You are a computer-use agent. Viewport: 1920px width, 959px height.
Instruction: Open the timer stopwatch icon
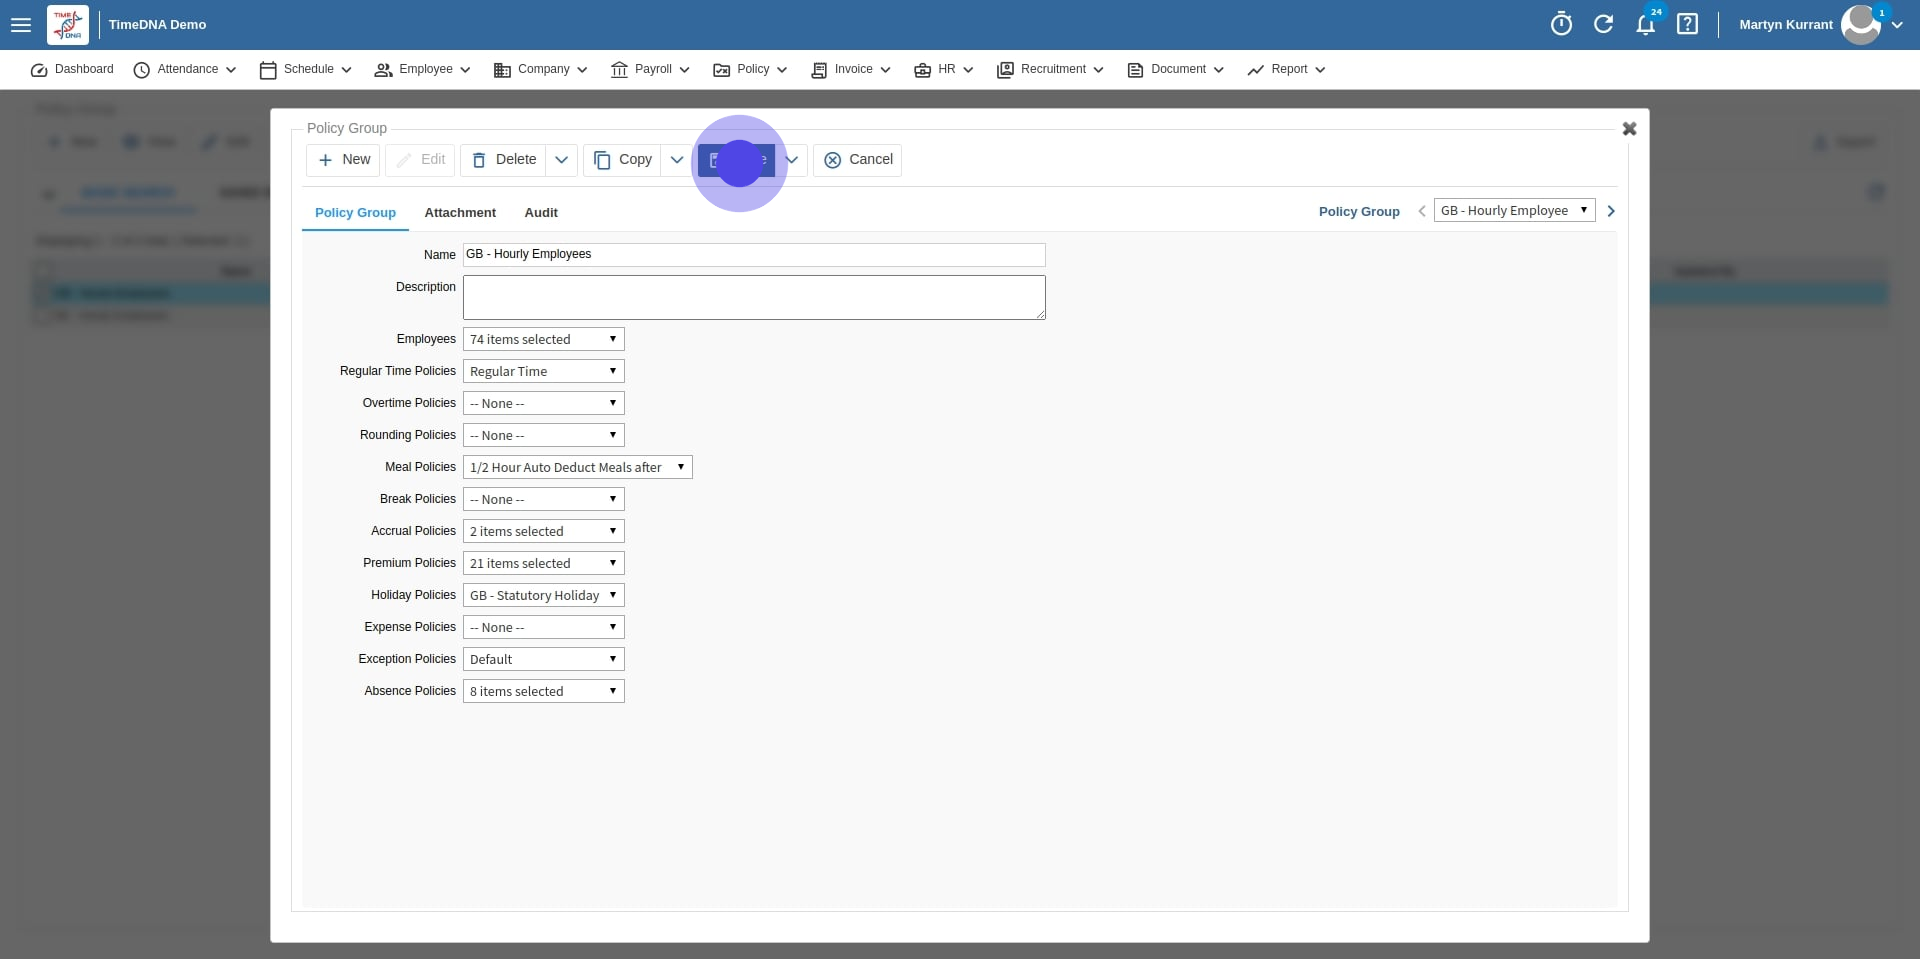1561,24
